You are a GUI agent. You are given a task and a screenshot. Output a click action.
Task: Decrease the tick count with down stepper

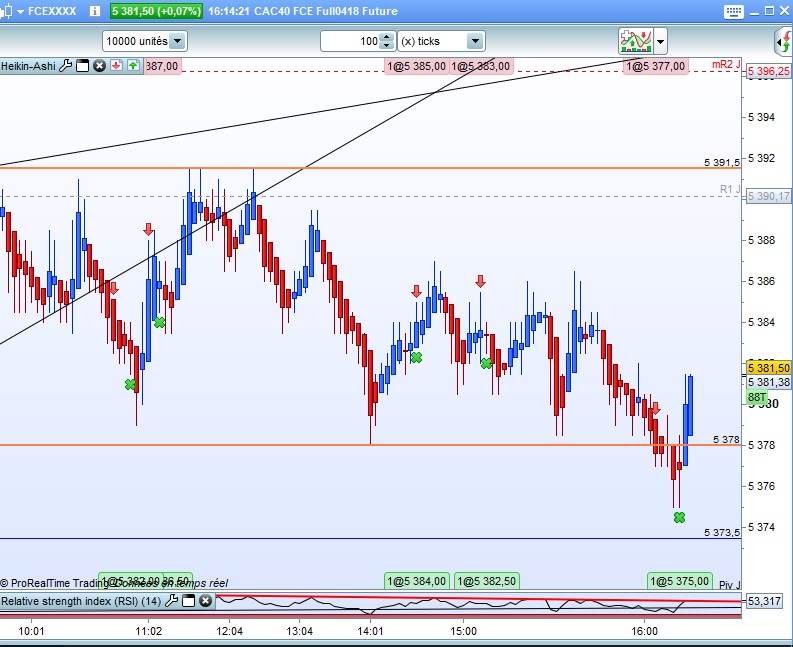387,46
